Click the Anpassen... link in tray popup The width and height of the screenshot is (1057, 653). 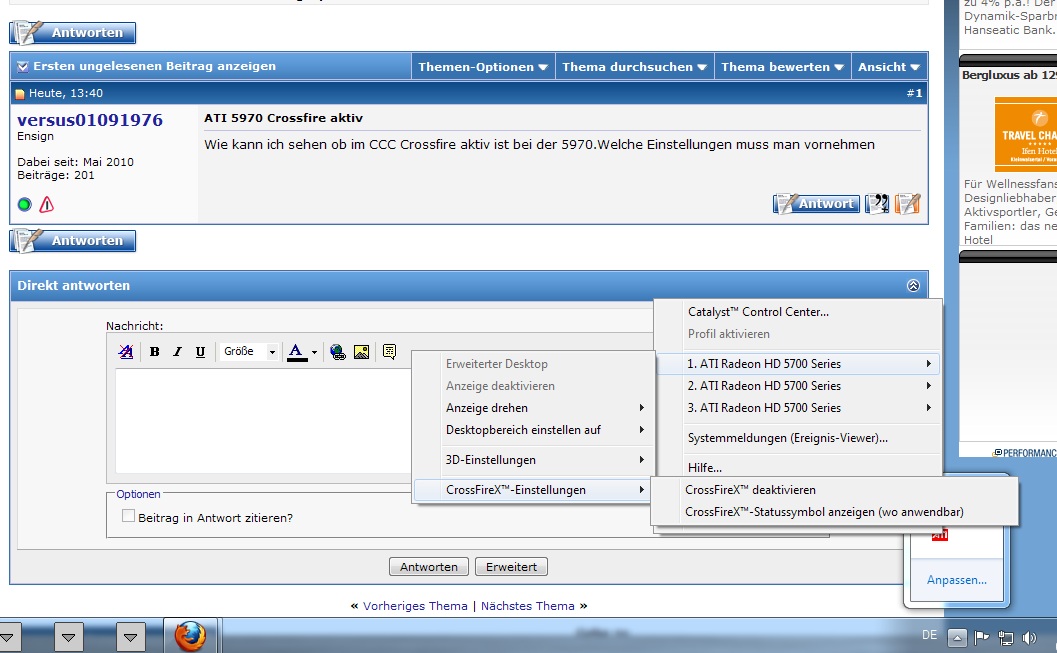(957, 580)
